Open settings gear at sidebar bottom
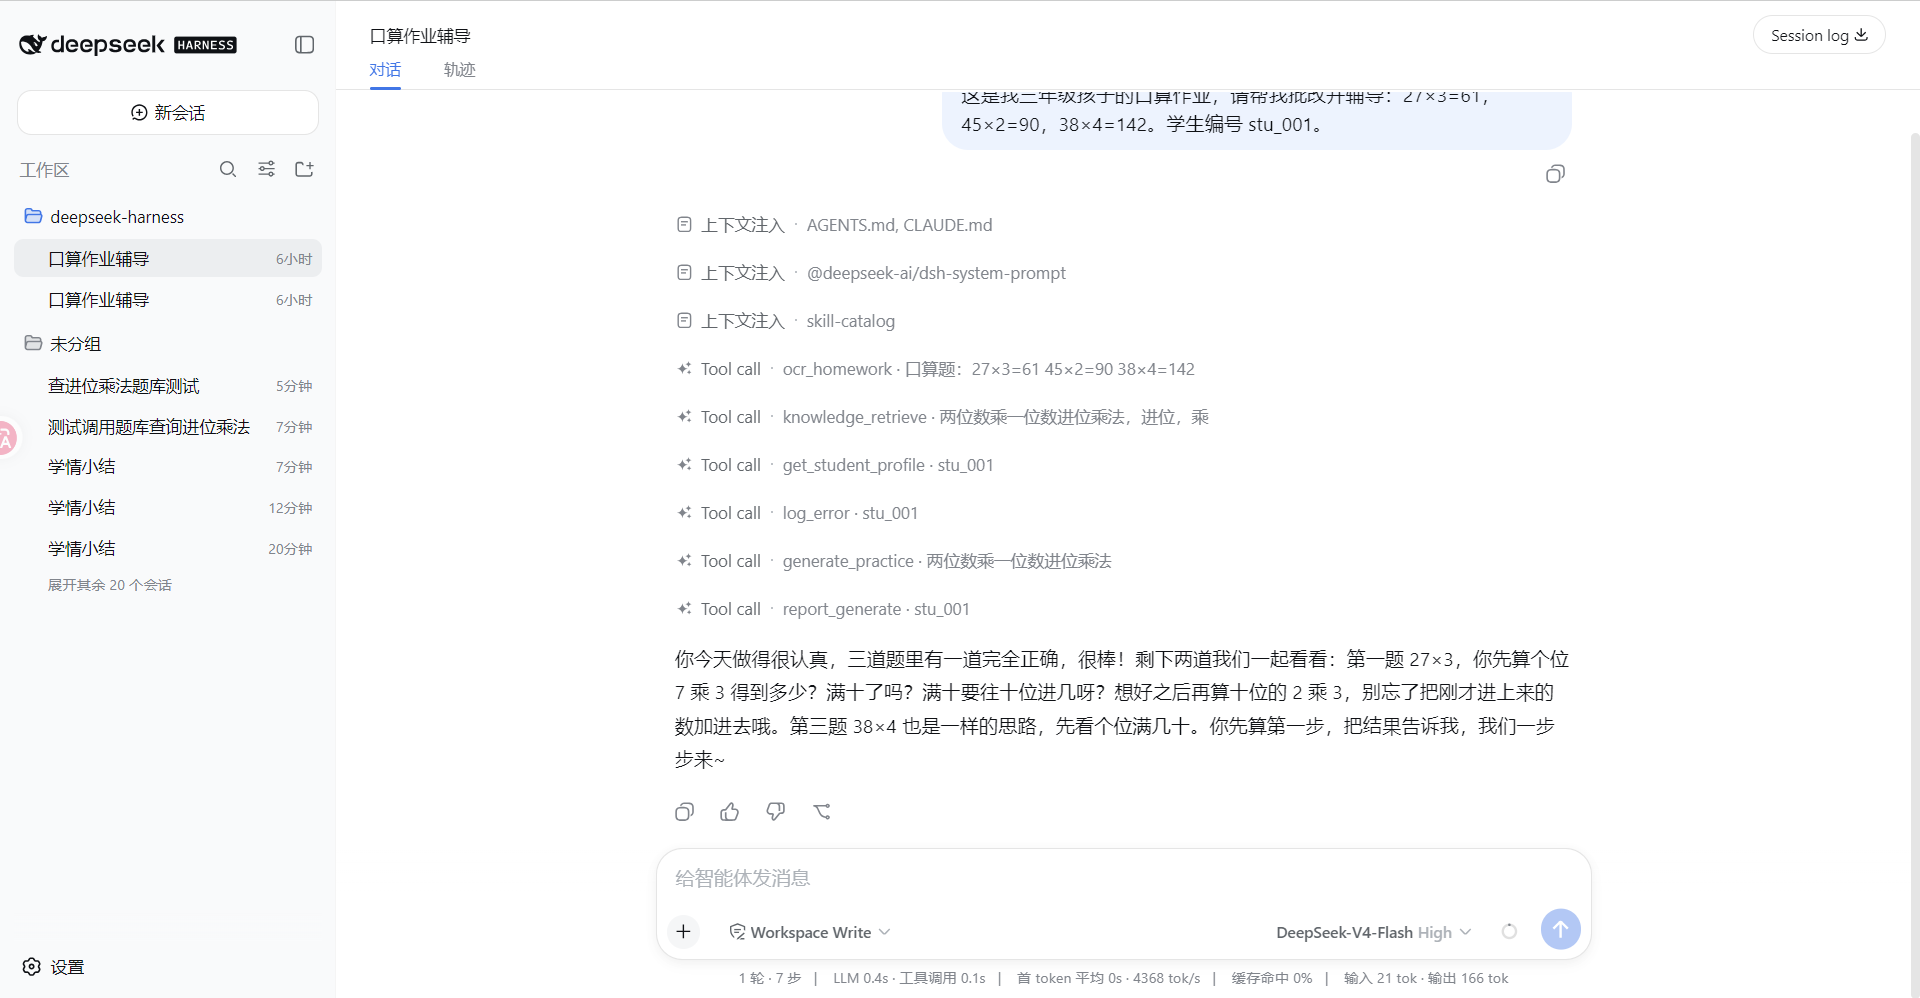The width and height of the screenshot is (1920, 998). (32, 967)
